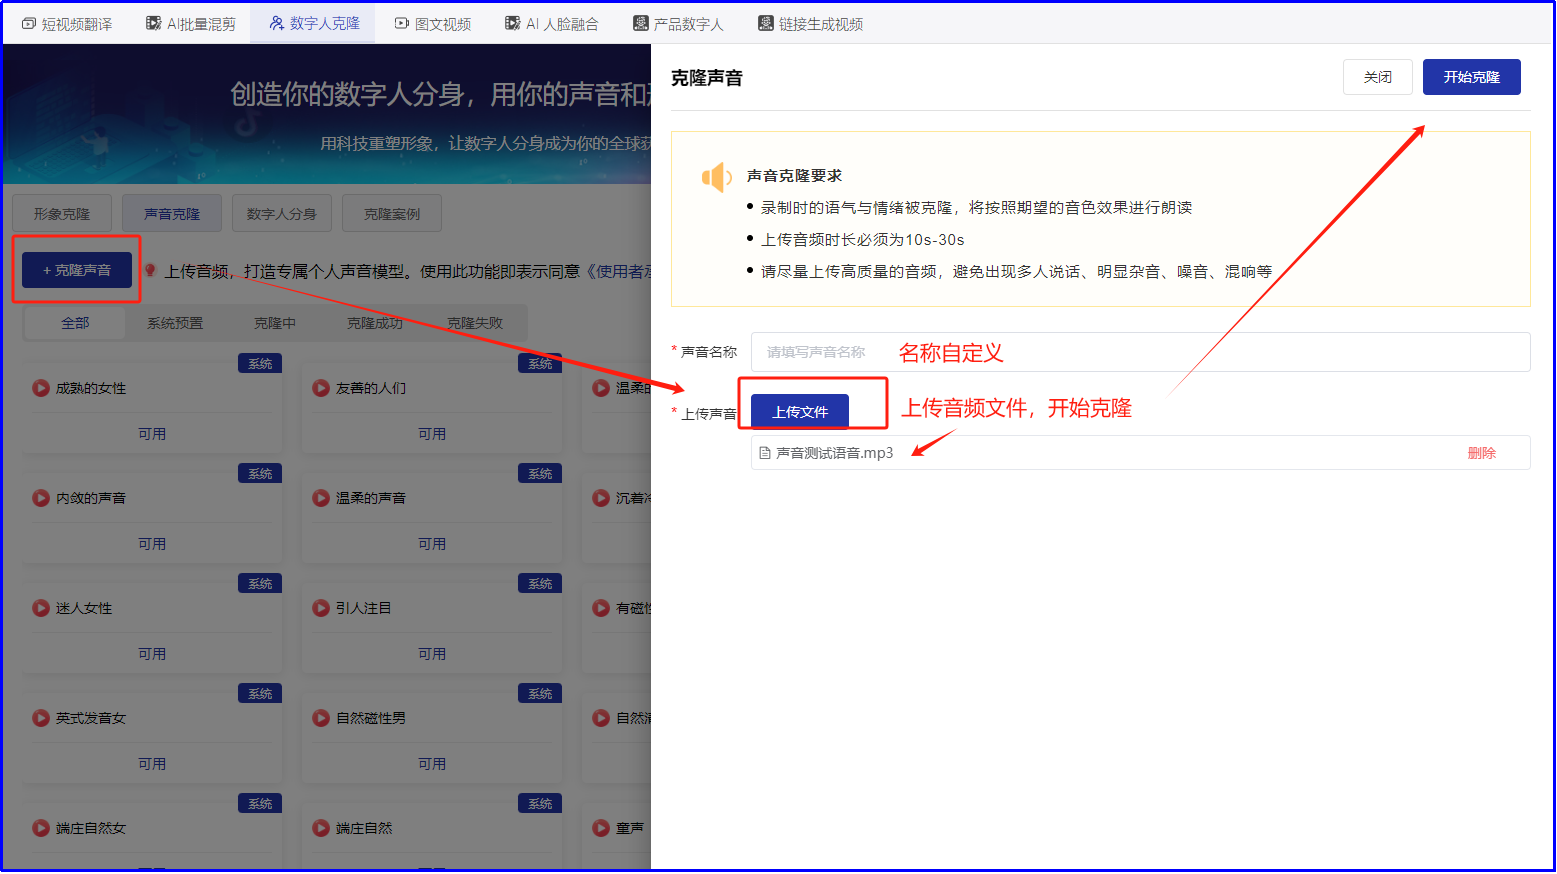Screen dimensions: 1557x874
Task: Click the 上传文件 button
Action: click(800, 410)
